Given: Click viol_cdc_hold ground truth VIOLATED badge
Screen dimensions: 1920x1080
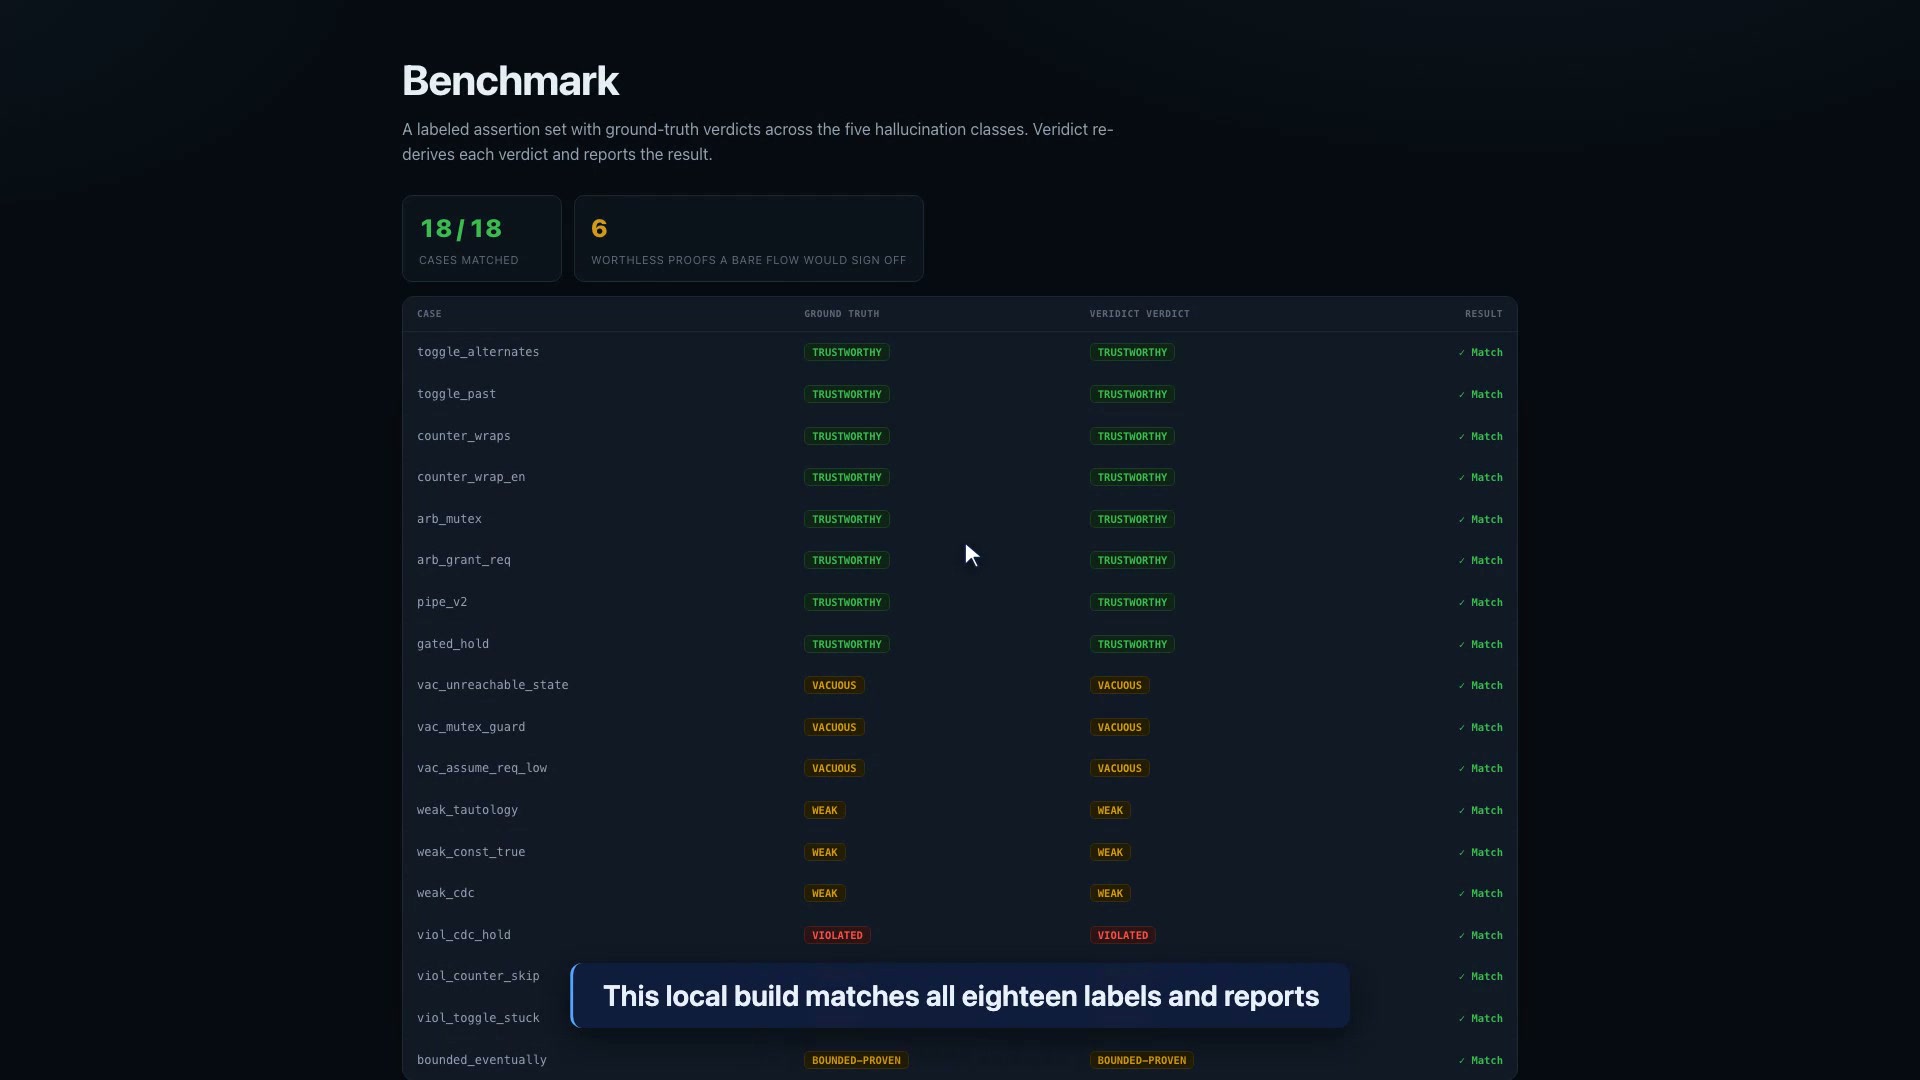Looking at the screenshot, I should (x=837, y=935).
